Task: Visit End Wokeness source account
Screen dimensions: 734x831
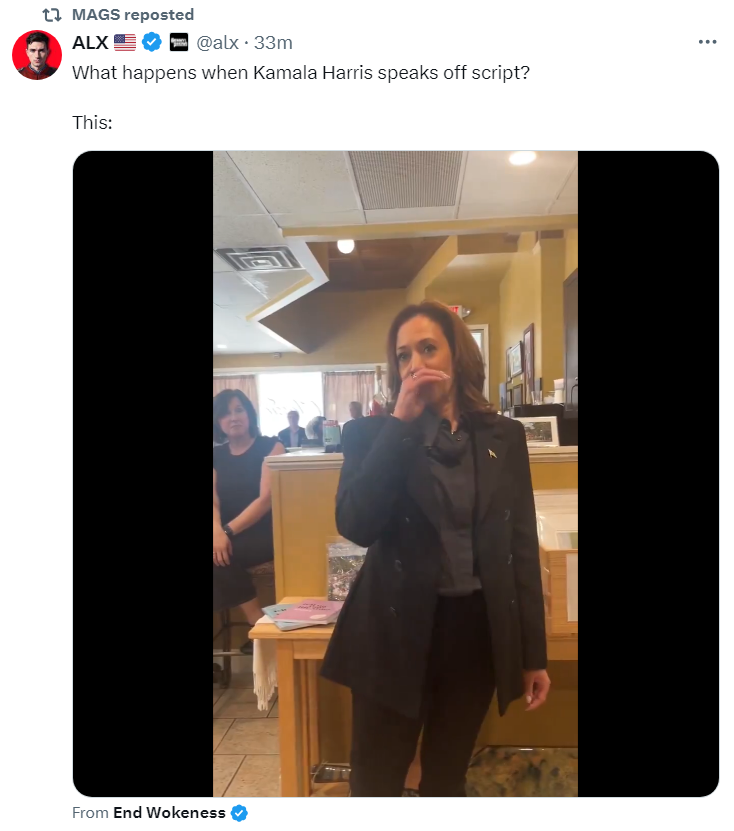Action: (169, 812)
